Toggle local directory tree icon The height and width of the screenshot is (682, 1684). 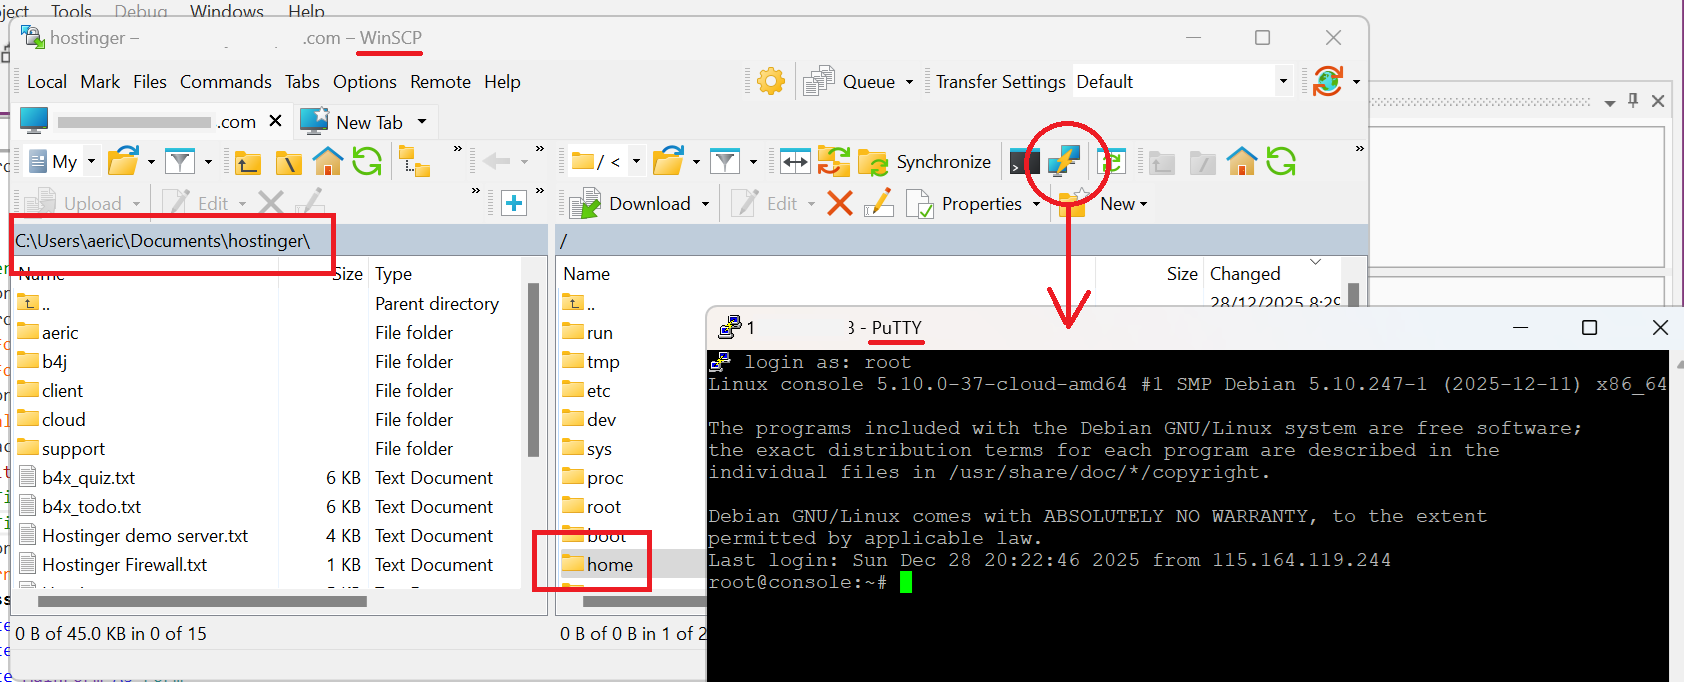click(x=414, y=161)
